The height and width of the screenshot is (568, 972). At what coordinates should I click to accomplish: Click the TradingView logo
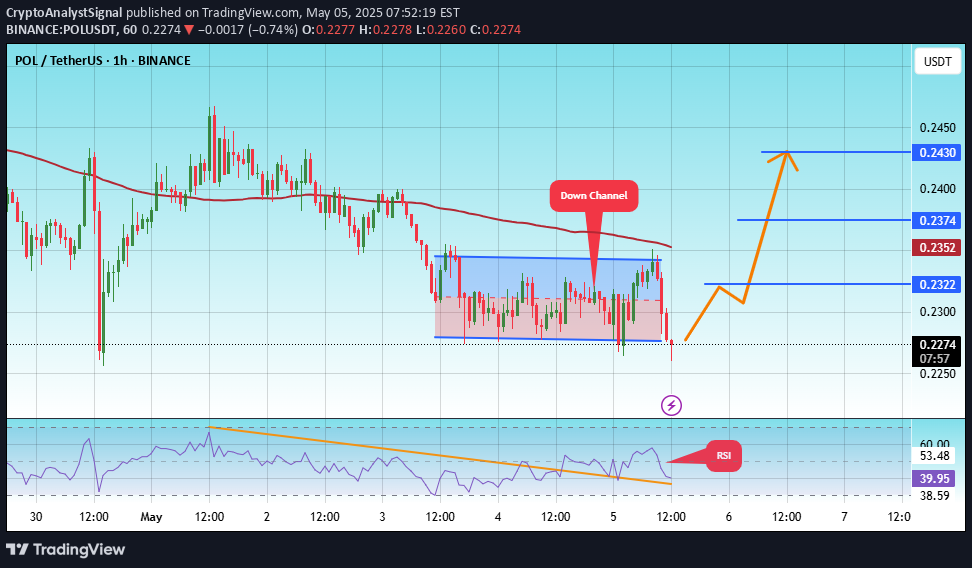[x=66, y=549]
